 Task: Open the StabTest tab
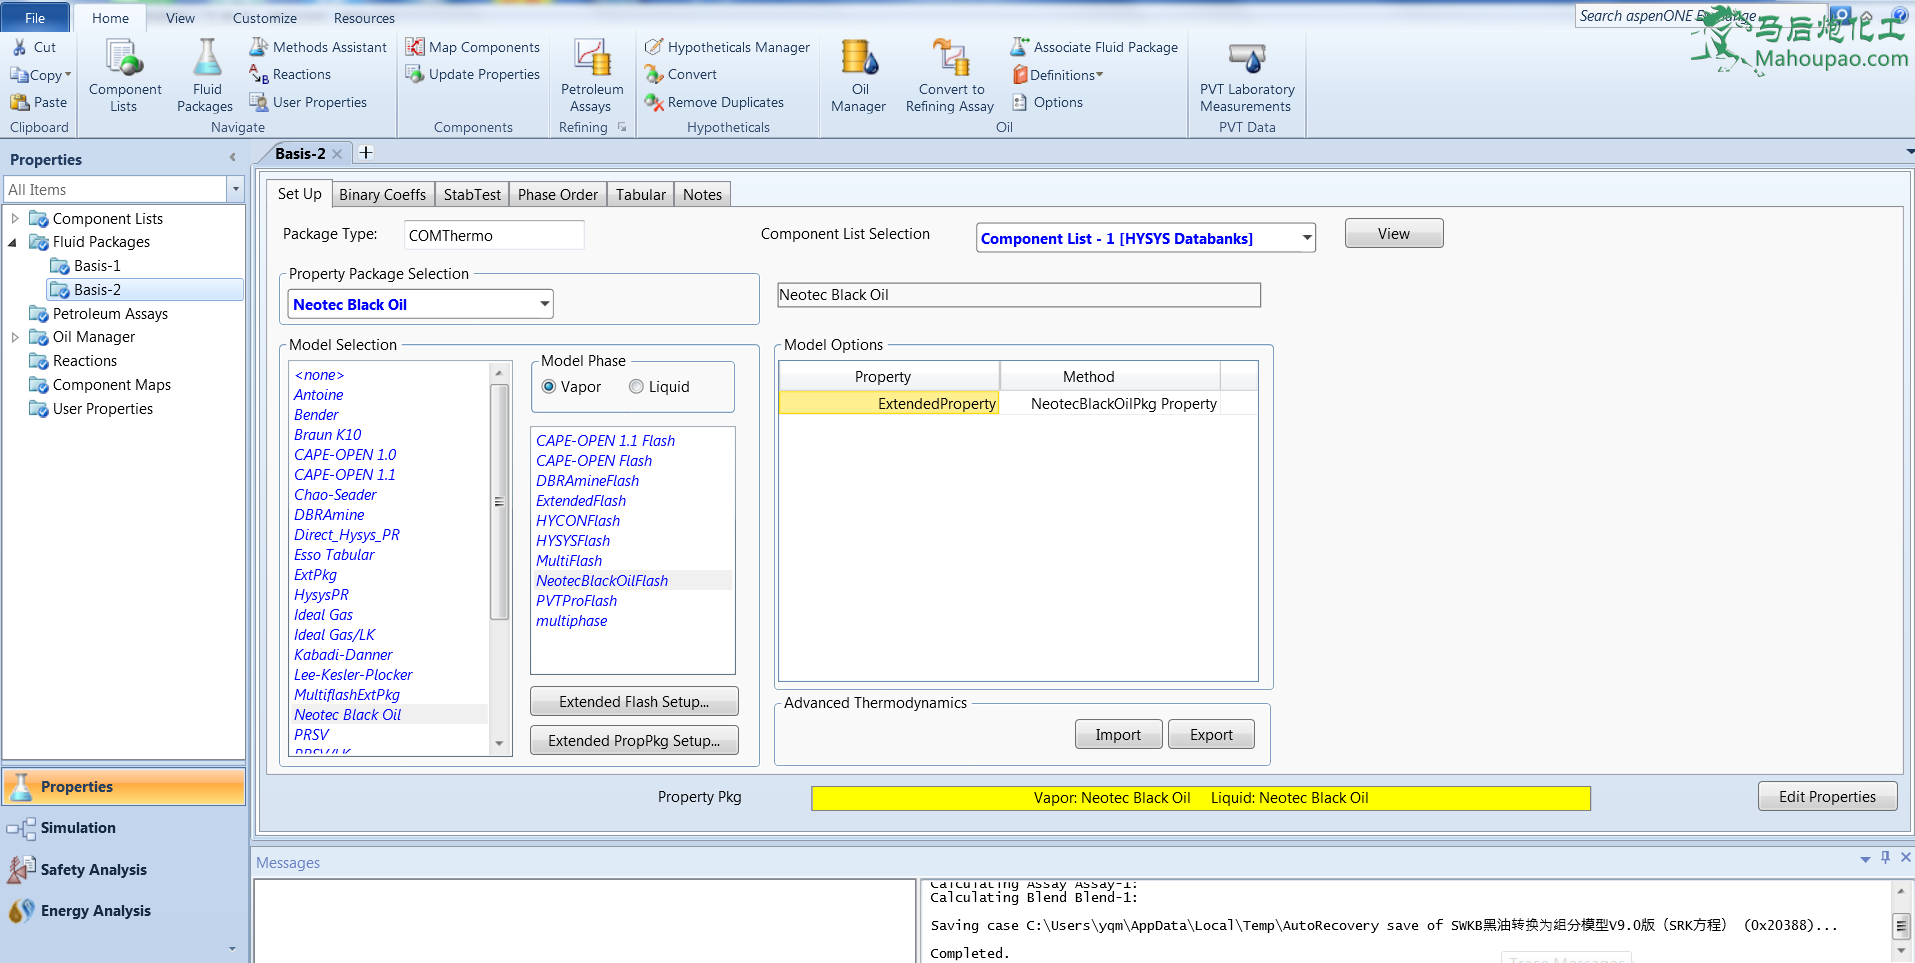[x=472, y=195]
